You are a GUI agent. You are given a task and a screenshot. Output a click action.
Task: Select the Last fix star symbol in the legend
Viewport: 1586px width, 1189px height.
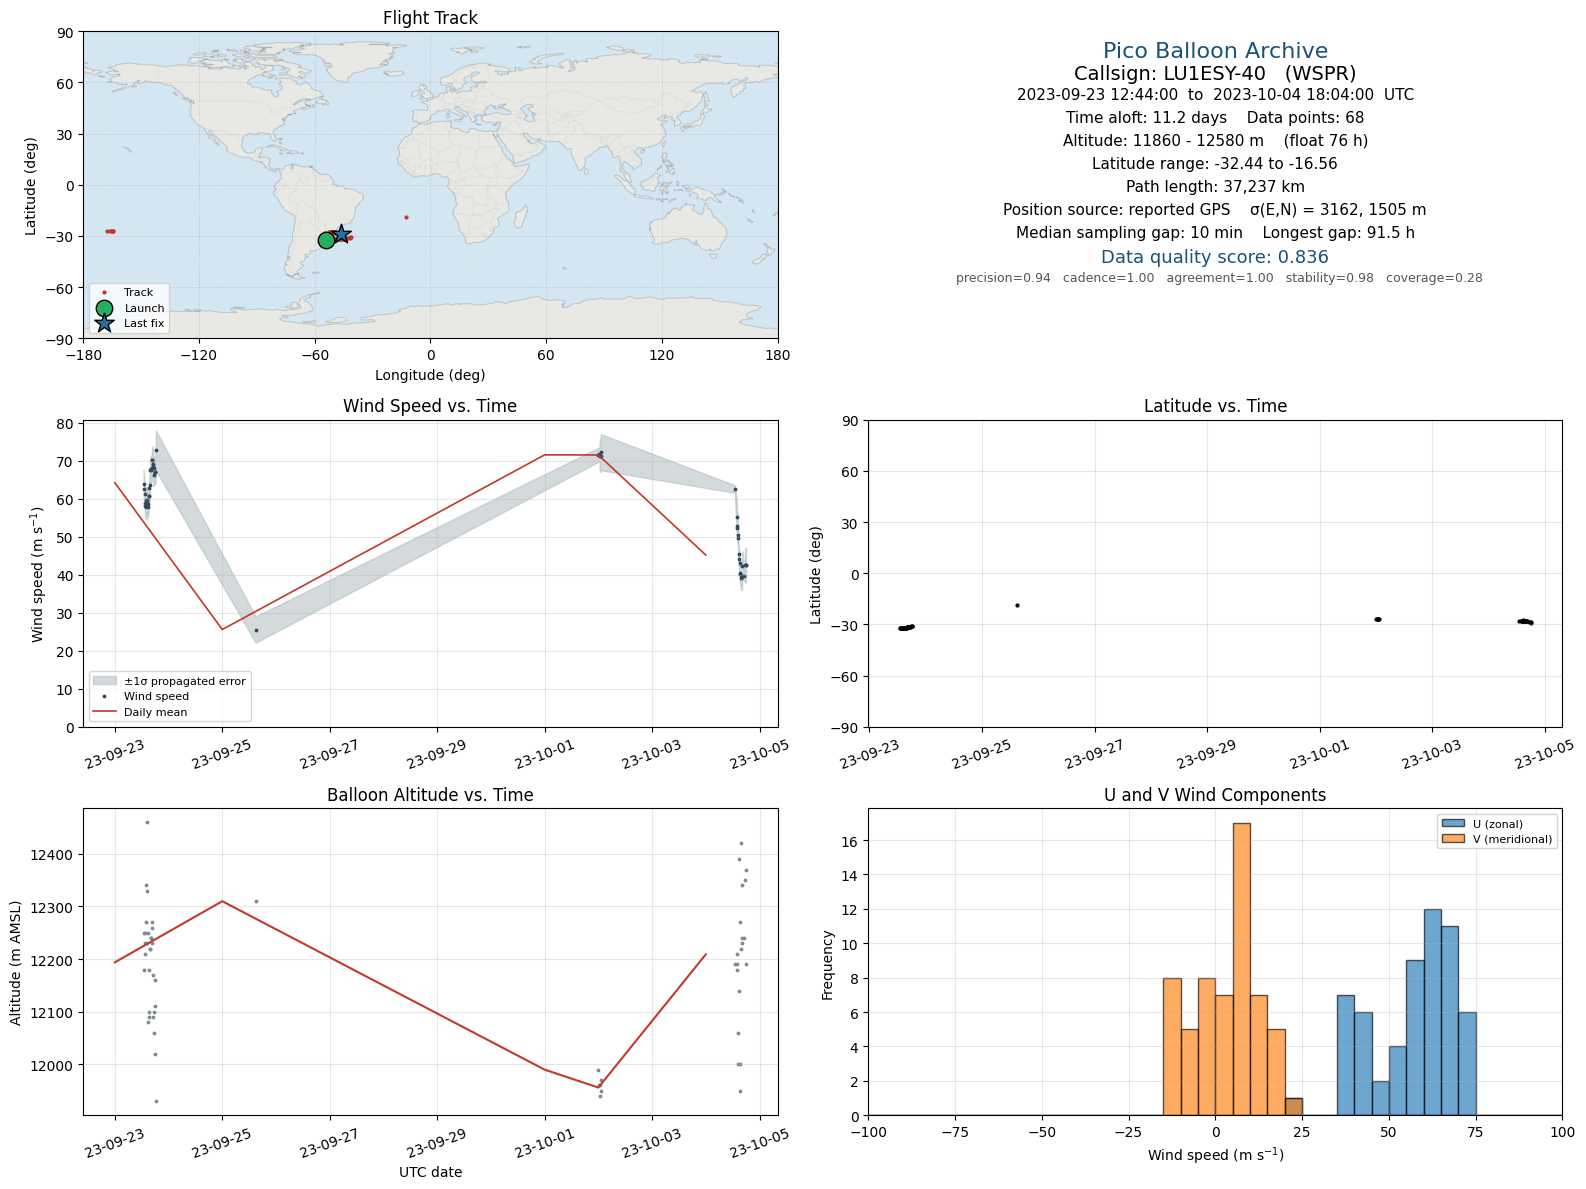(x=104, y=323)
